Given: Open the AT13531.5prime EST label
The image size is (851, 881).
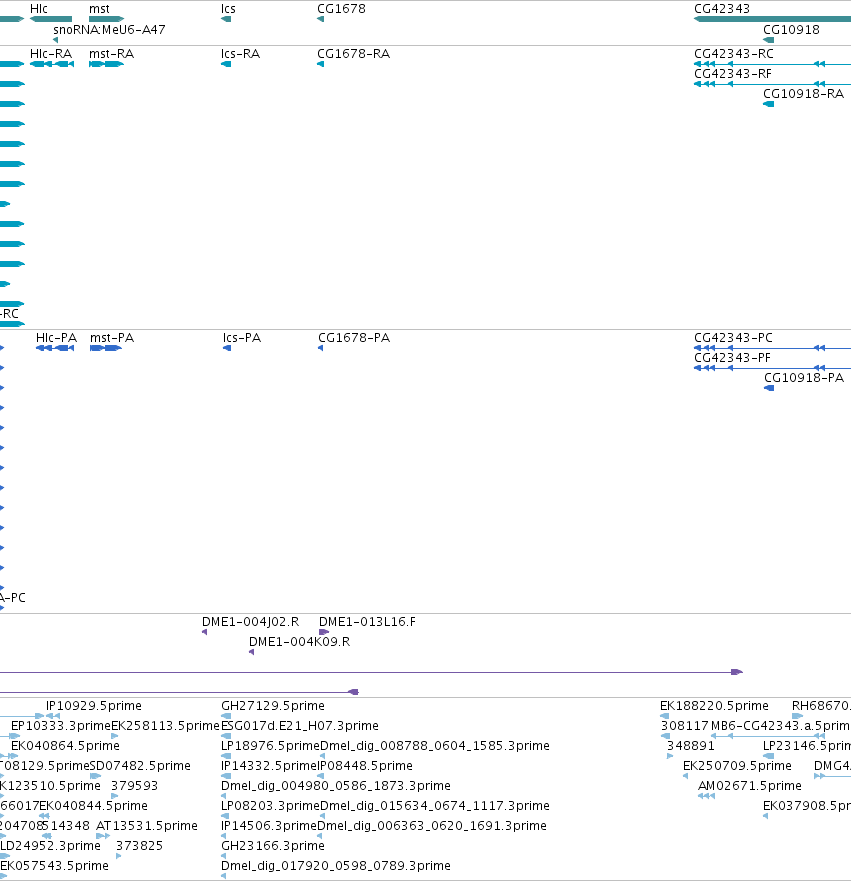Looking at the screenshot, I should click(147, 826).
